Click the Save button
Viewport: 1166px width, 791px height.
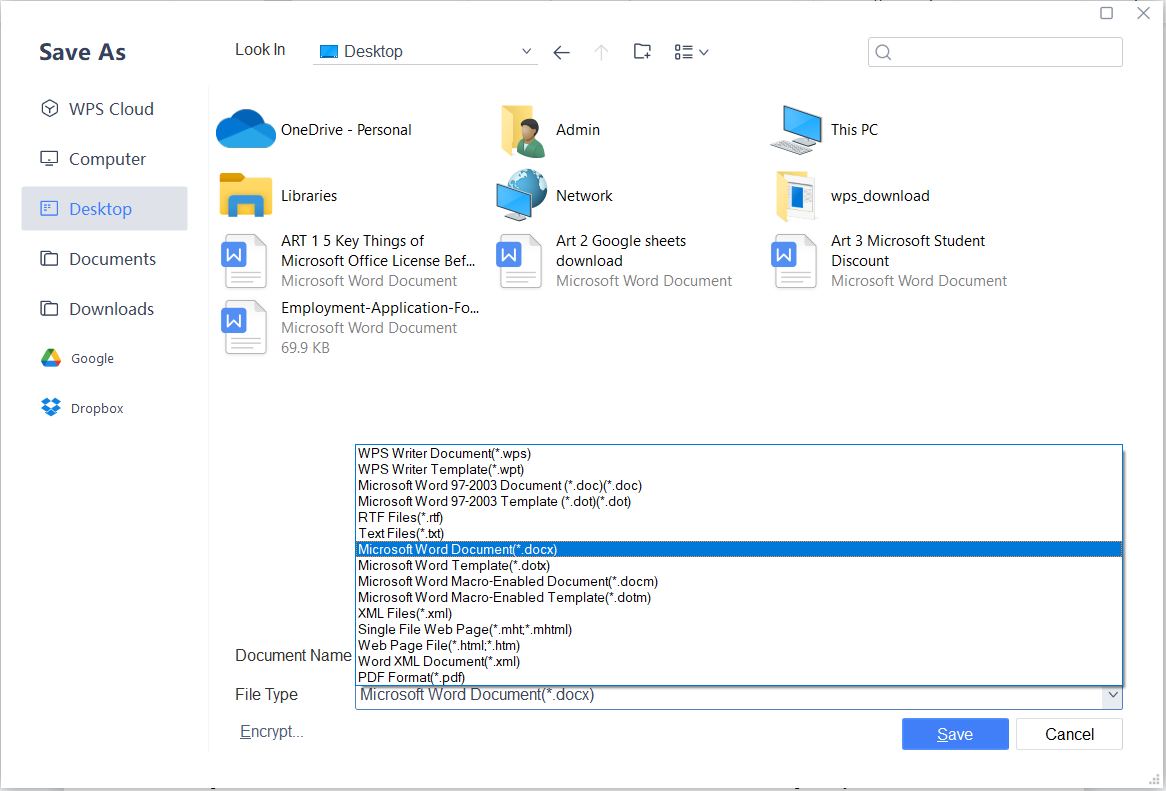954,733
